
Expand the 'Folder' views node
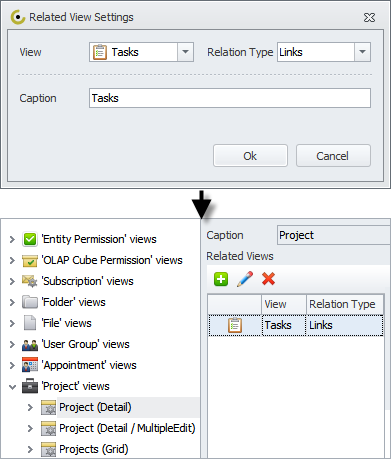click(x=12, y=302)
